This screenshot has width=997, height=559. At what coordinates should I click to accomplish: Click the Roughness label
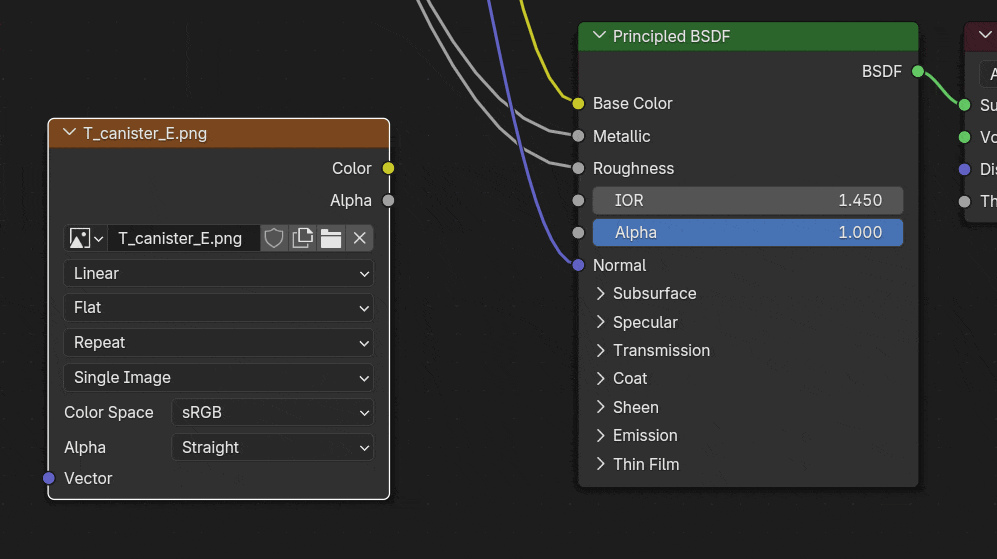pyautogui.click(x=633, y=169)
